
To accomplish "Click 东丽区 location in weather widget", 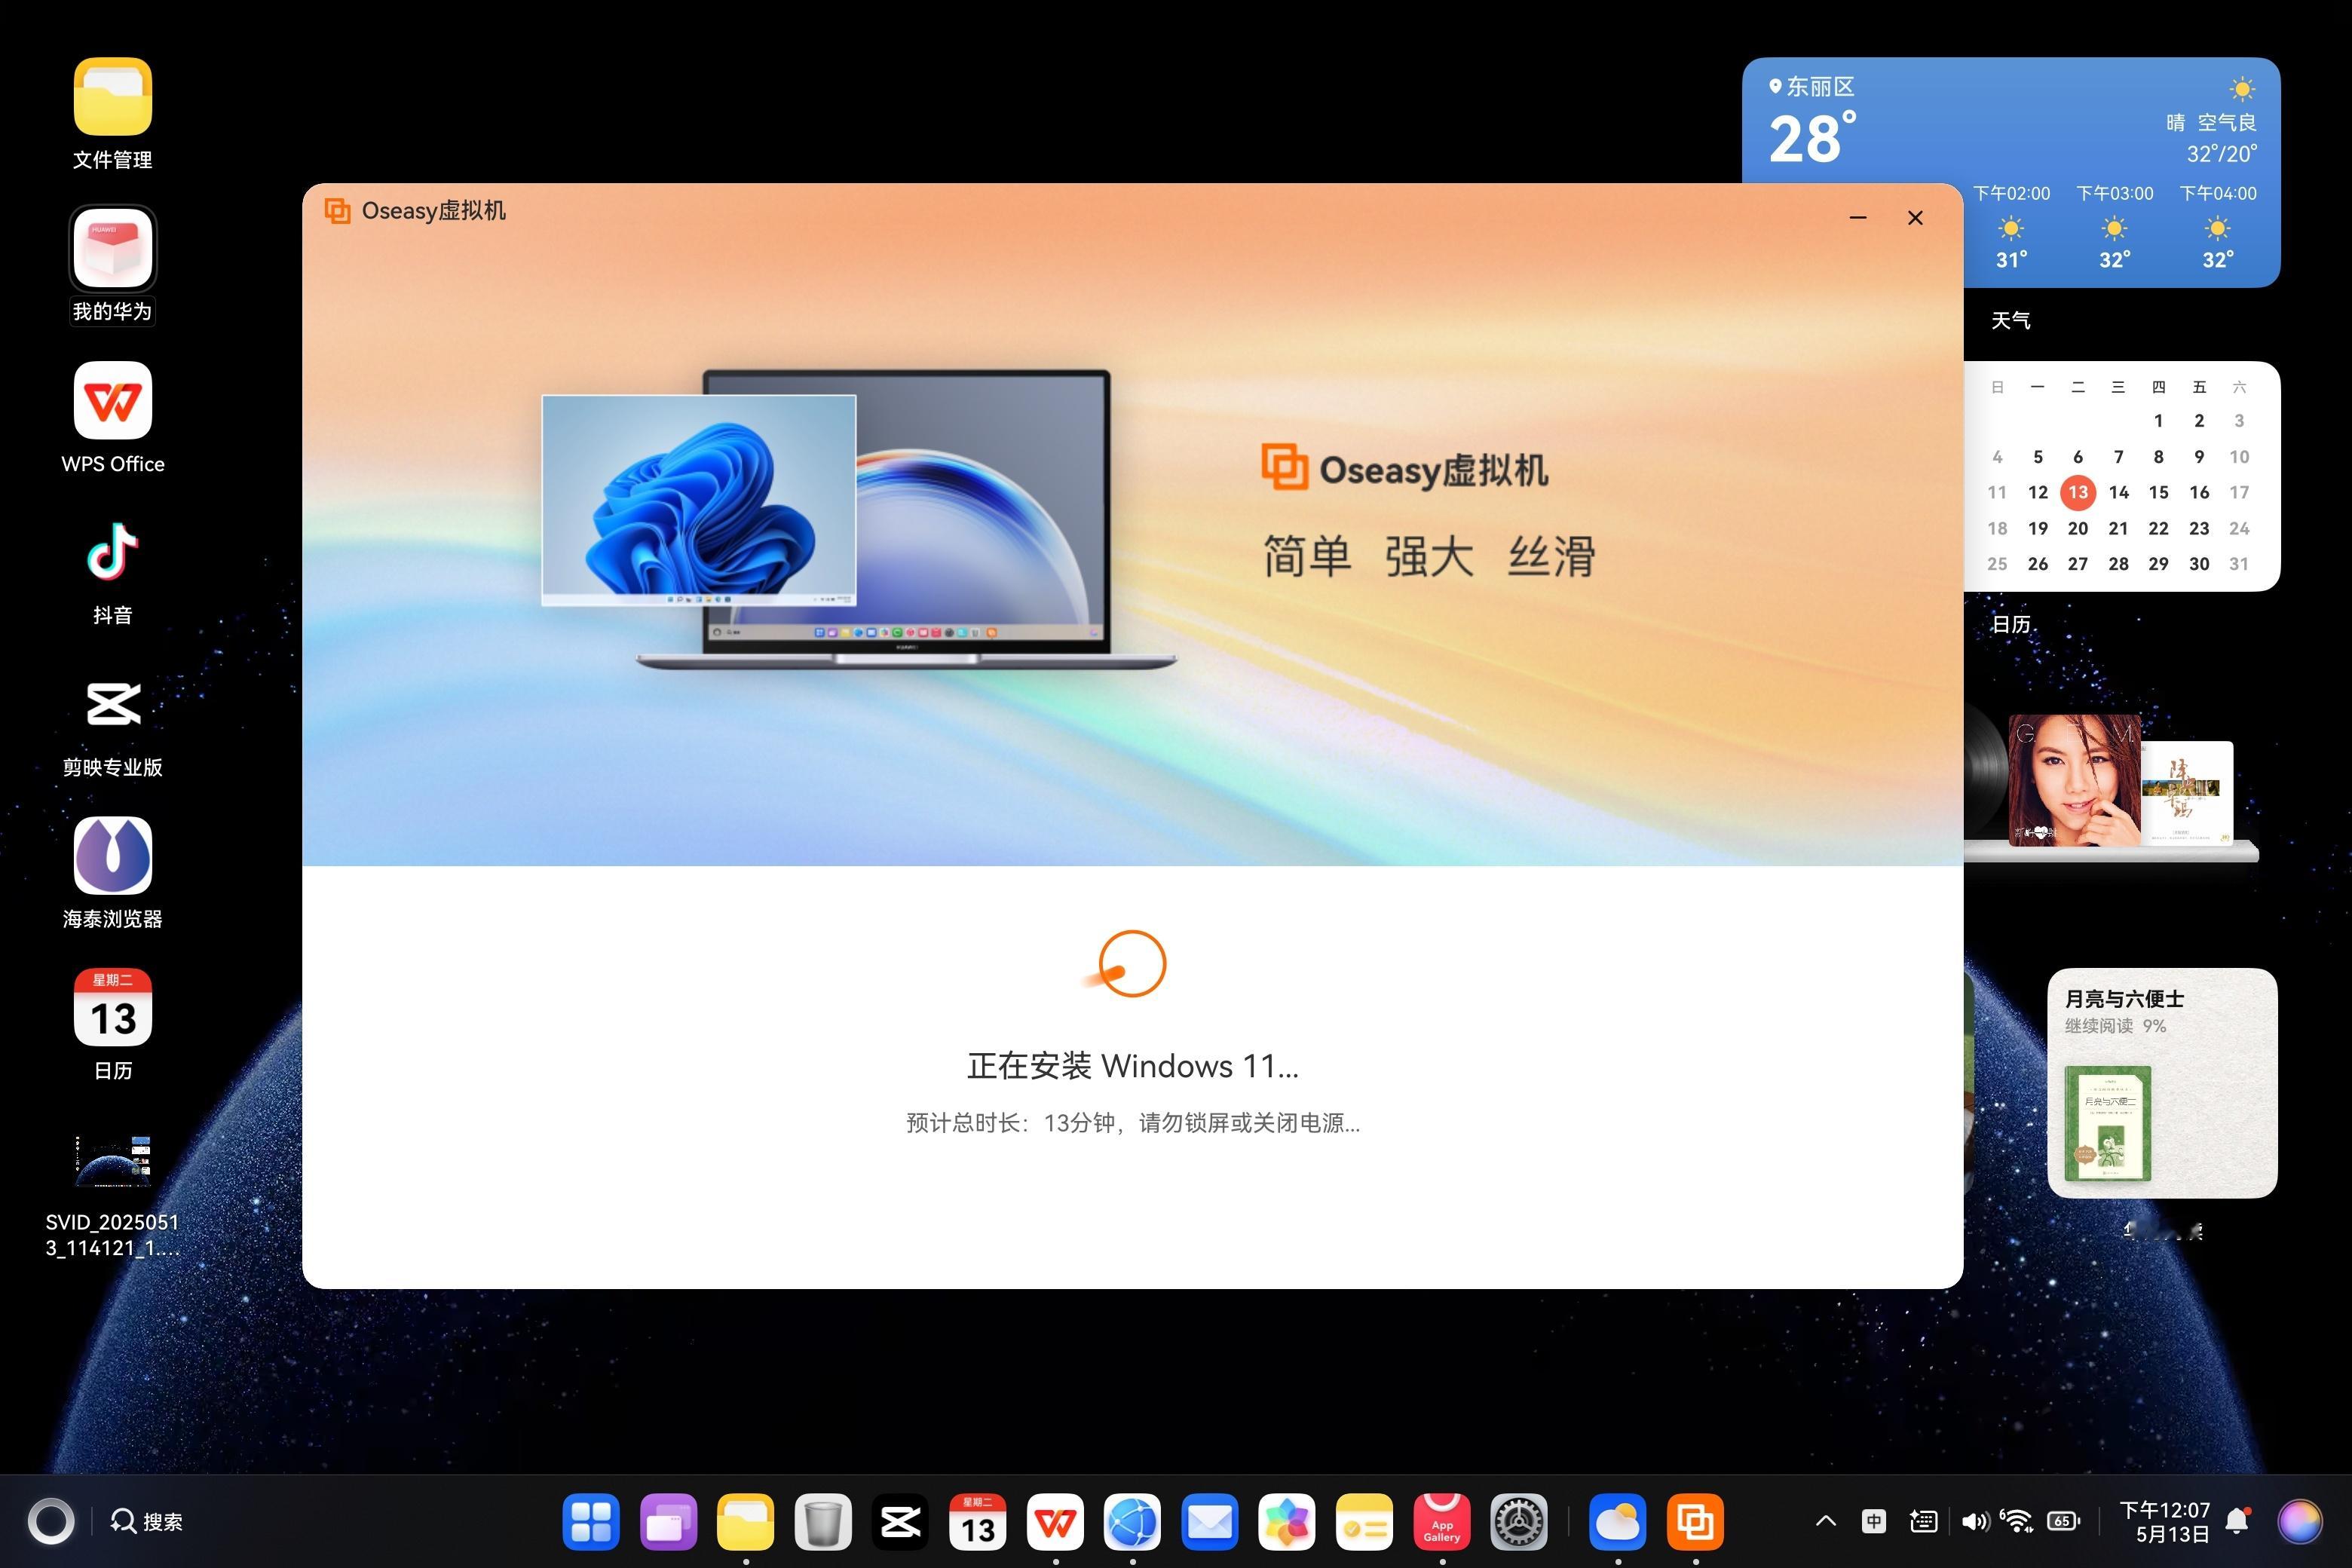I will tap(1811, 87).
